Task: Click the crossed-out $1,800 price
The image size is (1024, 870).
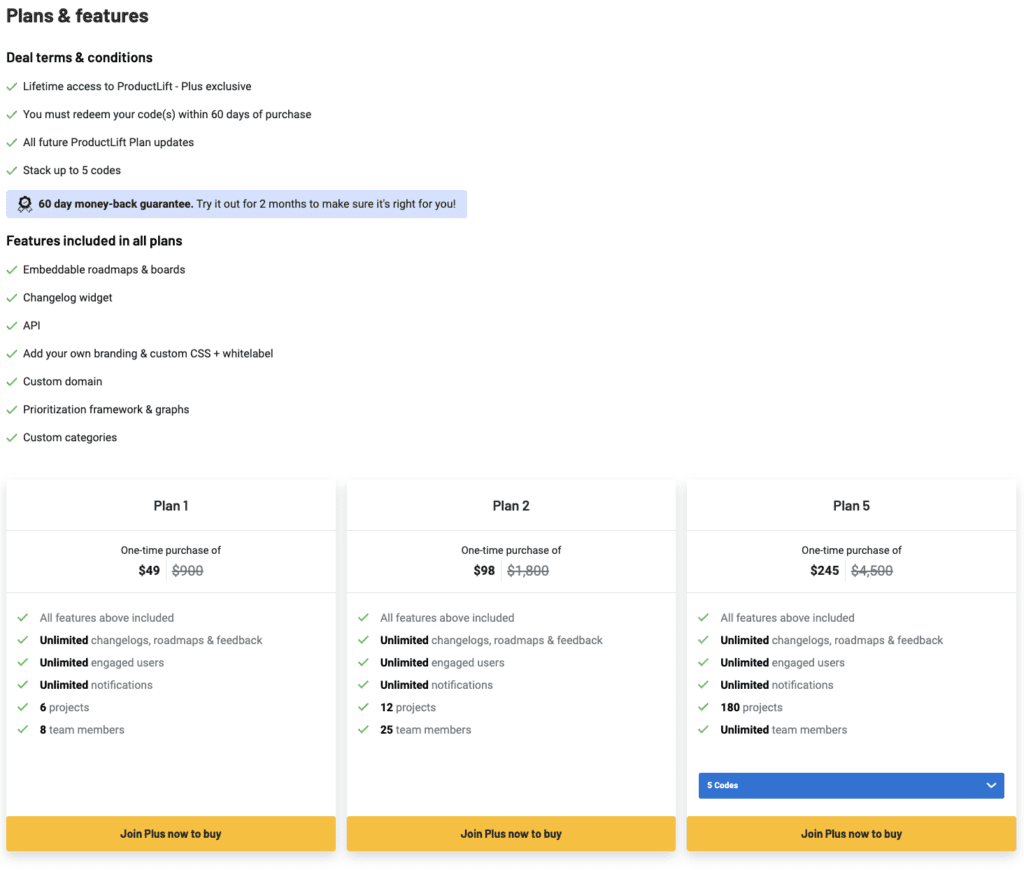Action: click(528, 571)
